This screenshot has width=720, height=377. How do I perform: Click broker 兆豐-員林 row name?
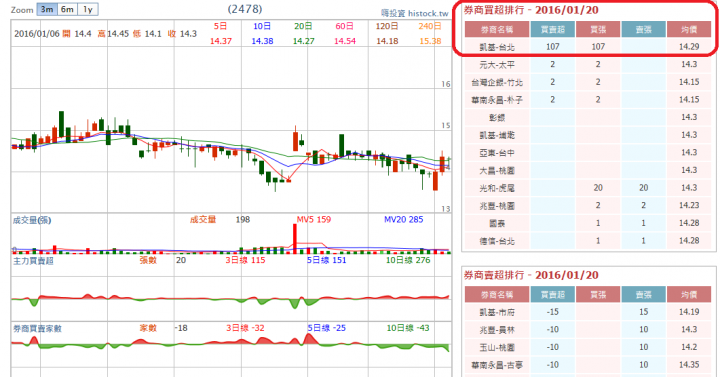[x=497, y=330]
